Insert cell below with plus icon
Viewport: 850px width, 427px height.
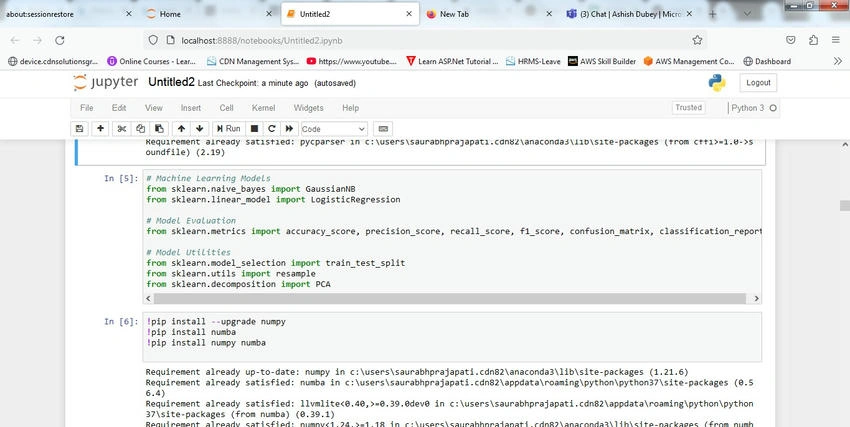100,128
